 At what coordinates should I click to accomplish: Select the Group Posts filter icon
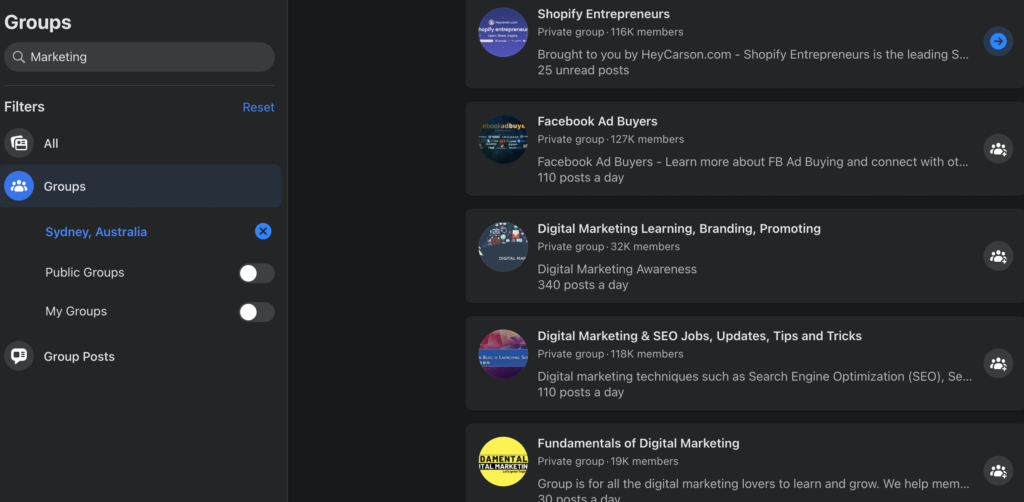click(x=19, y=356)
